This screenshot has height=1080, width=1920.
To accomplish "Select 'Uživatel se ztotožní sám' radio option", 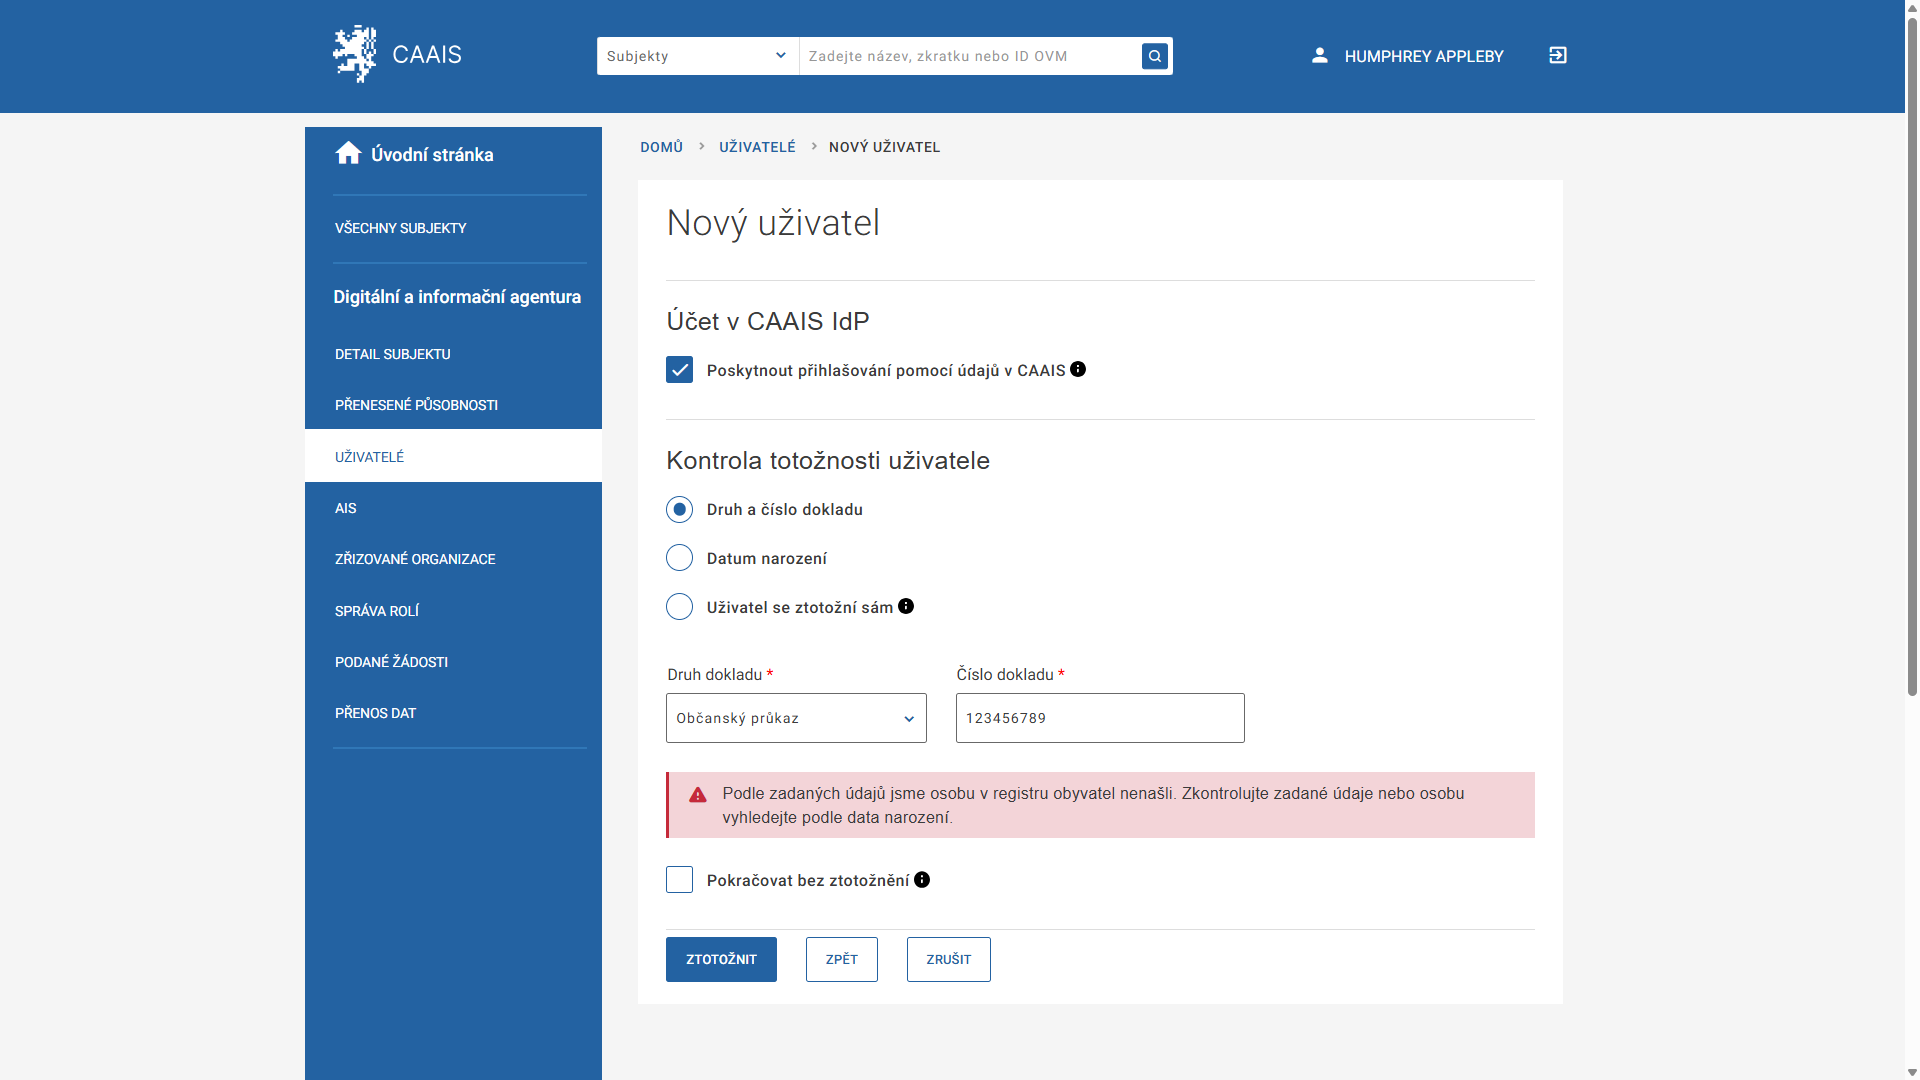I will pos(679,607).
